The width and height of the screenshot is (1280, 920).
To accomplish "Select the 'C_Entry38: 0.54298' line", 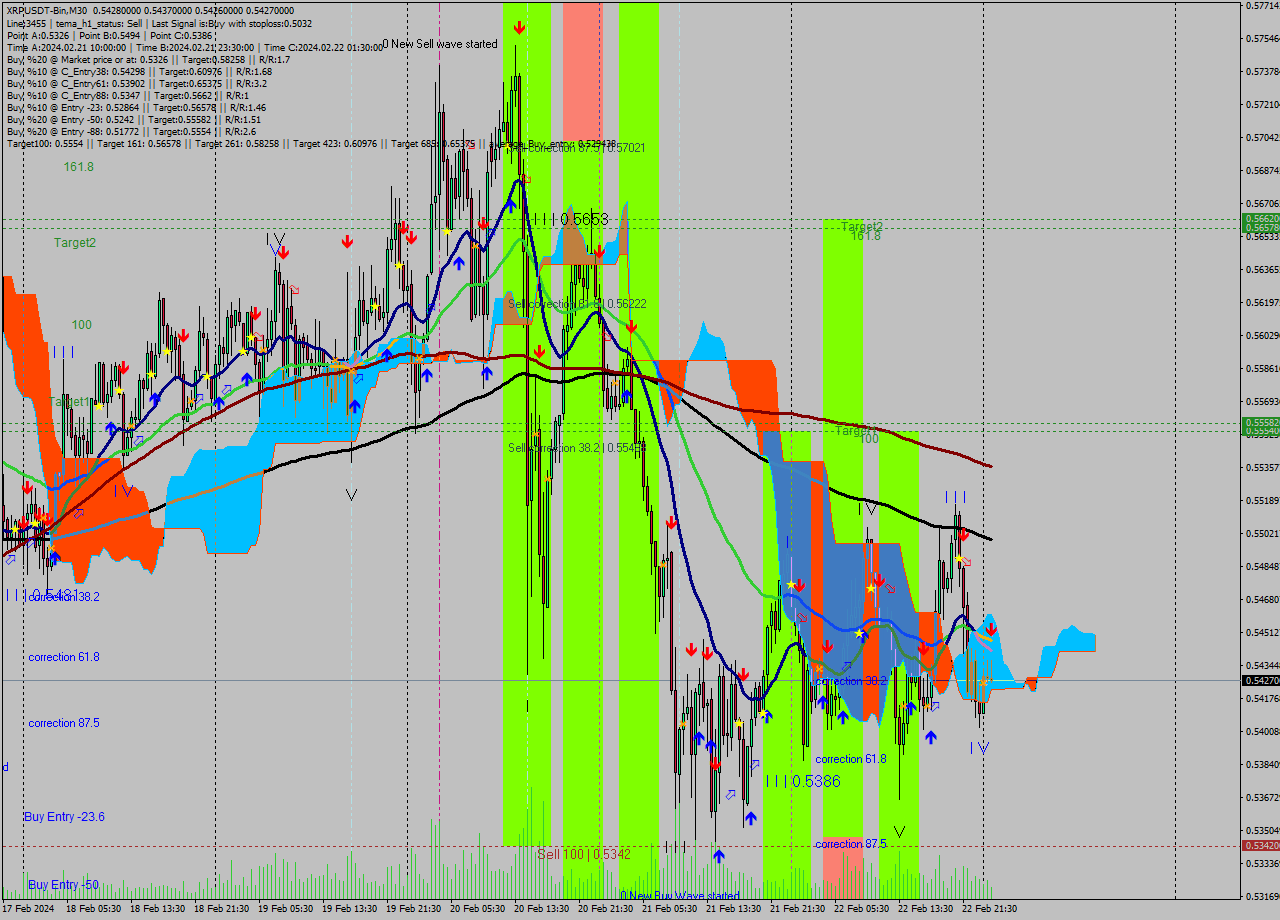I will [x=139, y=71].
